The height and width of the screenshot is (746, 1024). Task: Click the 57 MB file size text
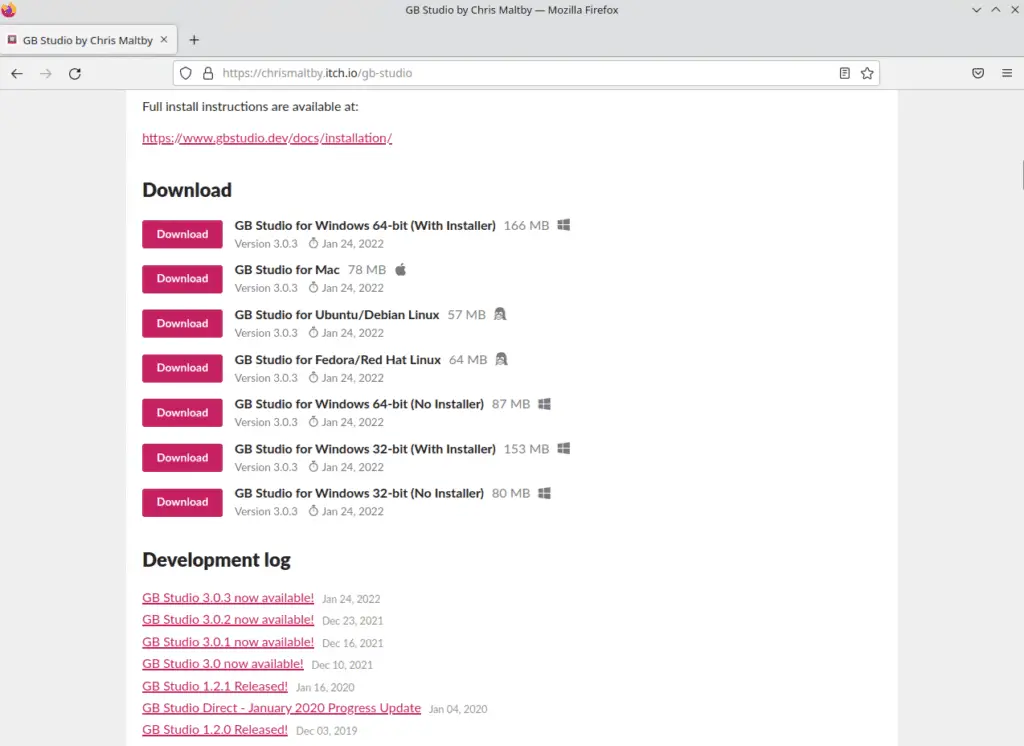point(466,315)
